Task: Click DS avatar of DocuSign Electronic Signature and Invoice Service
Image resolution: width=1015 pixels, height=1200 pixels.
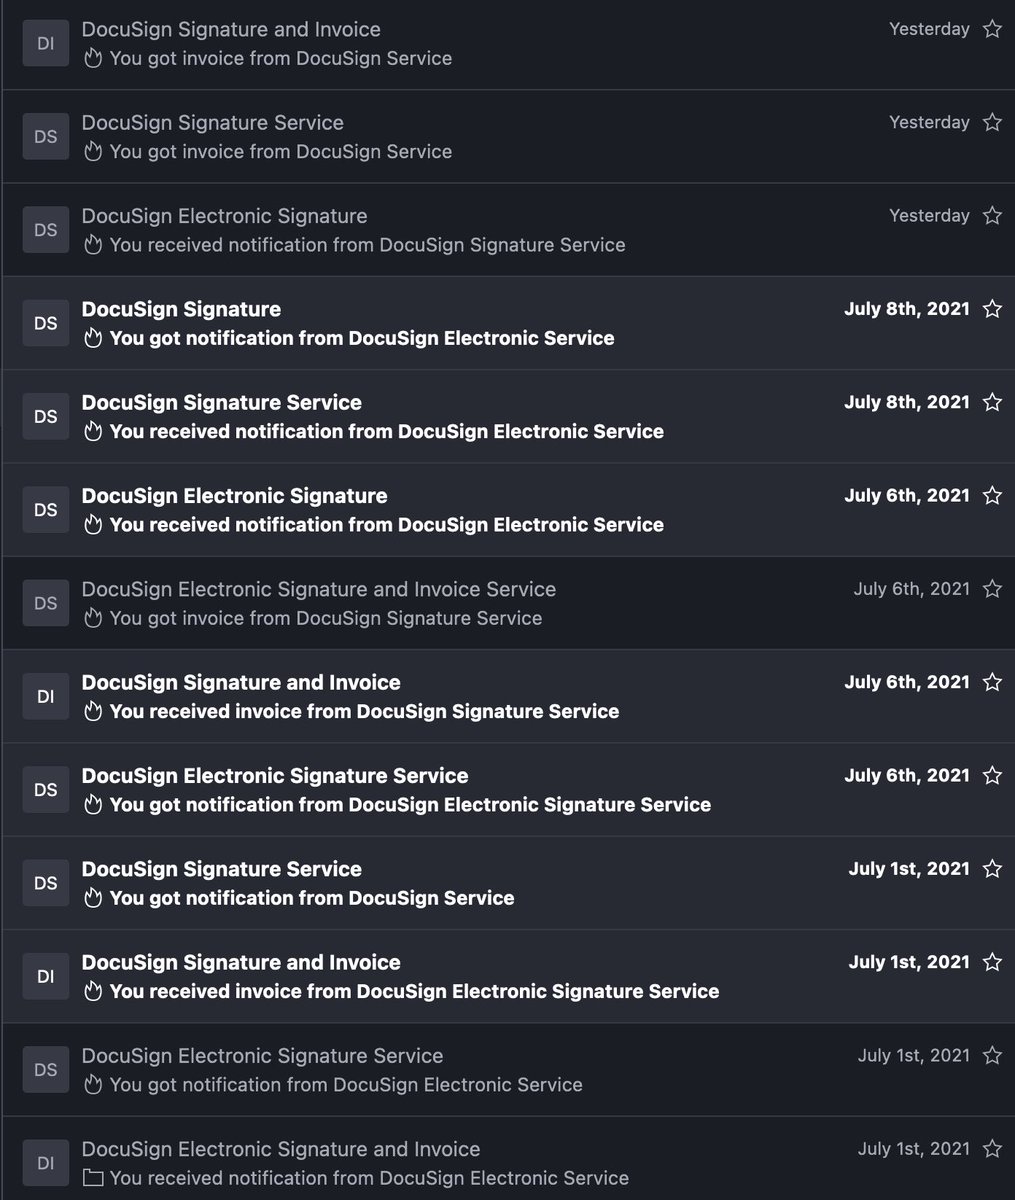Action: pyautogui.click(x=46, y=603)
